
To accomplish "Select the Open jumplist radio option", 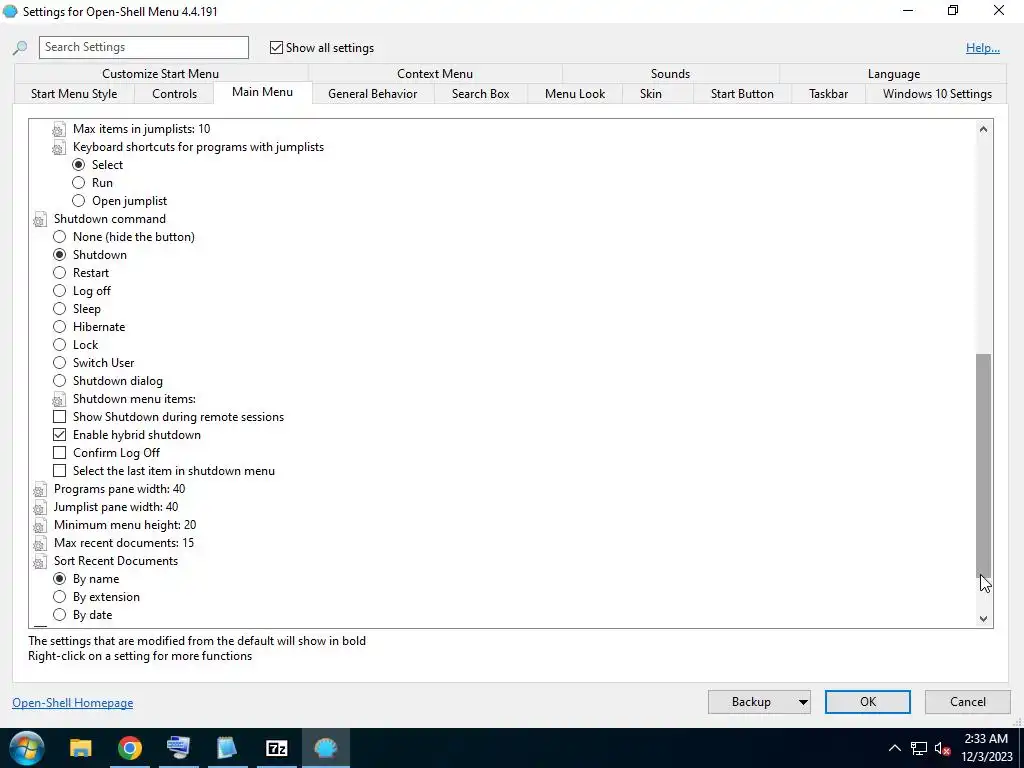I will [78, 201].
